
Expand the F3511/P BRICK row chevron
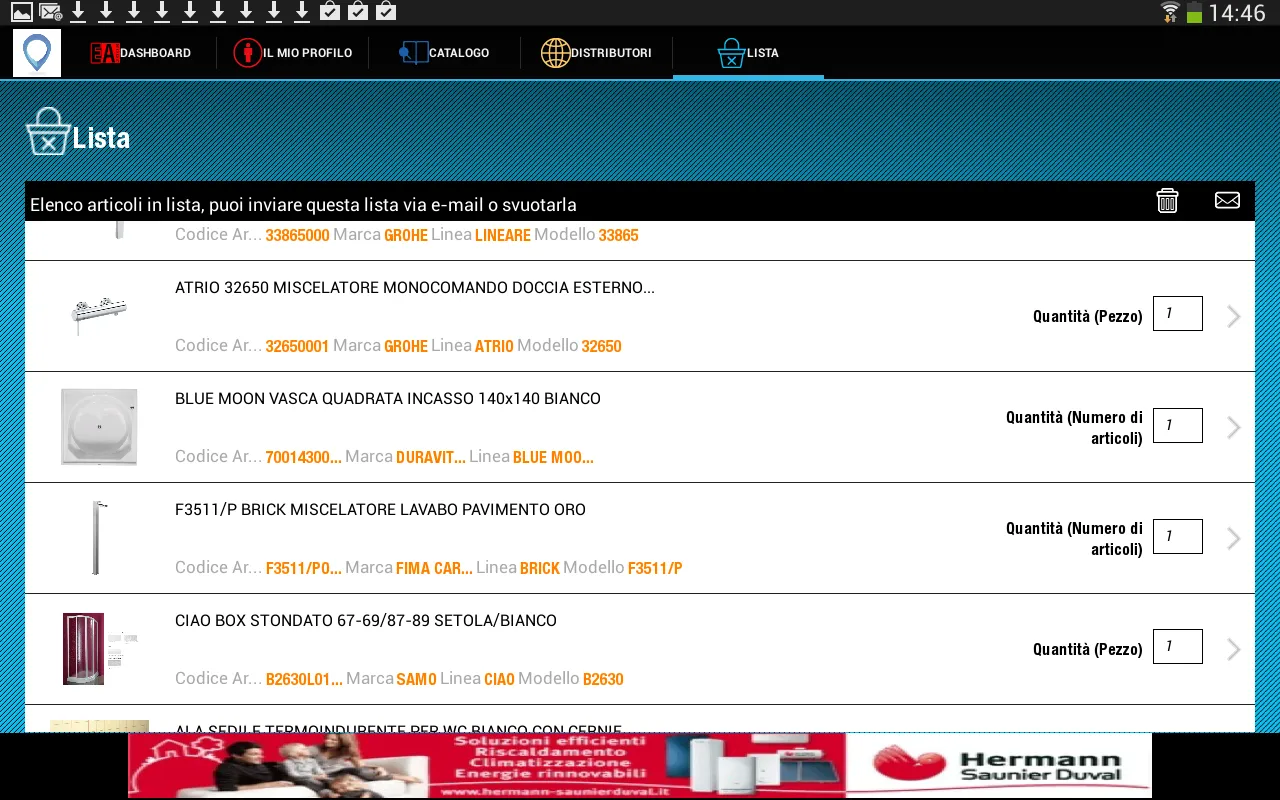[1234, 539]
